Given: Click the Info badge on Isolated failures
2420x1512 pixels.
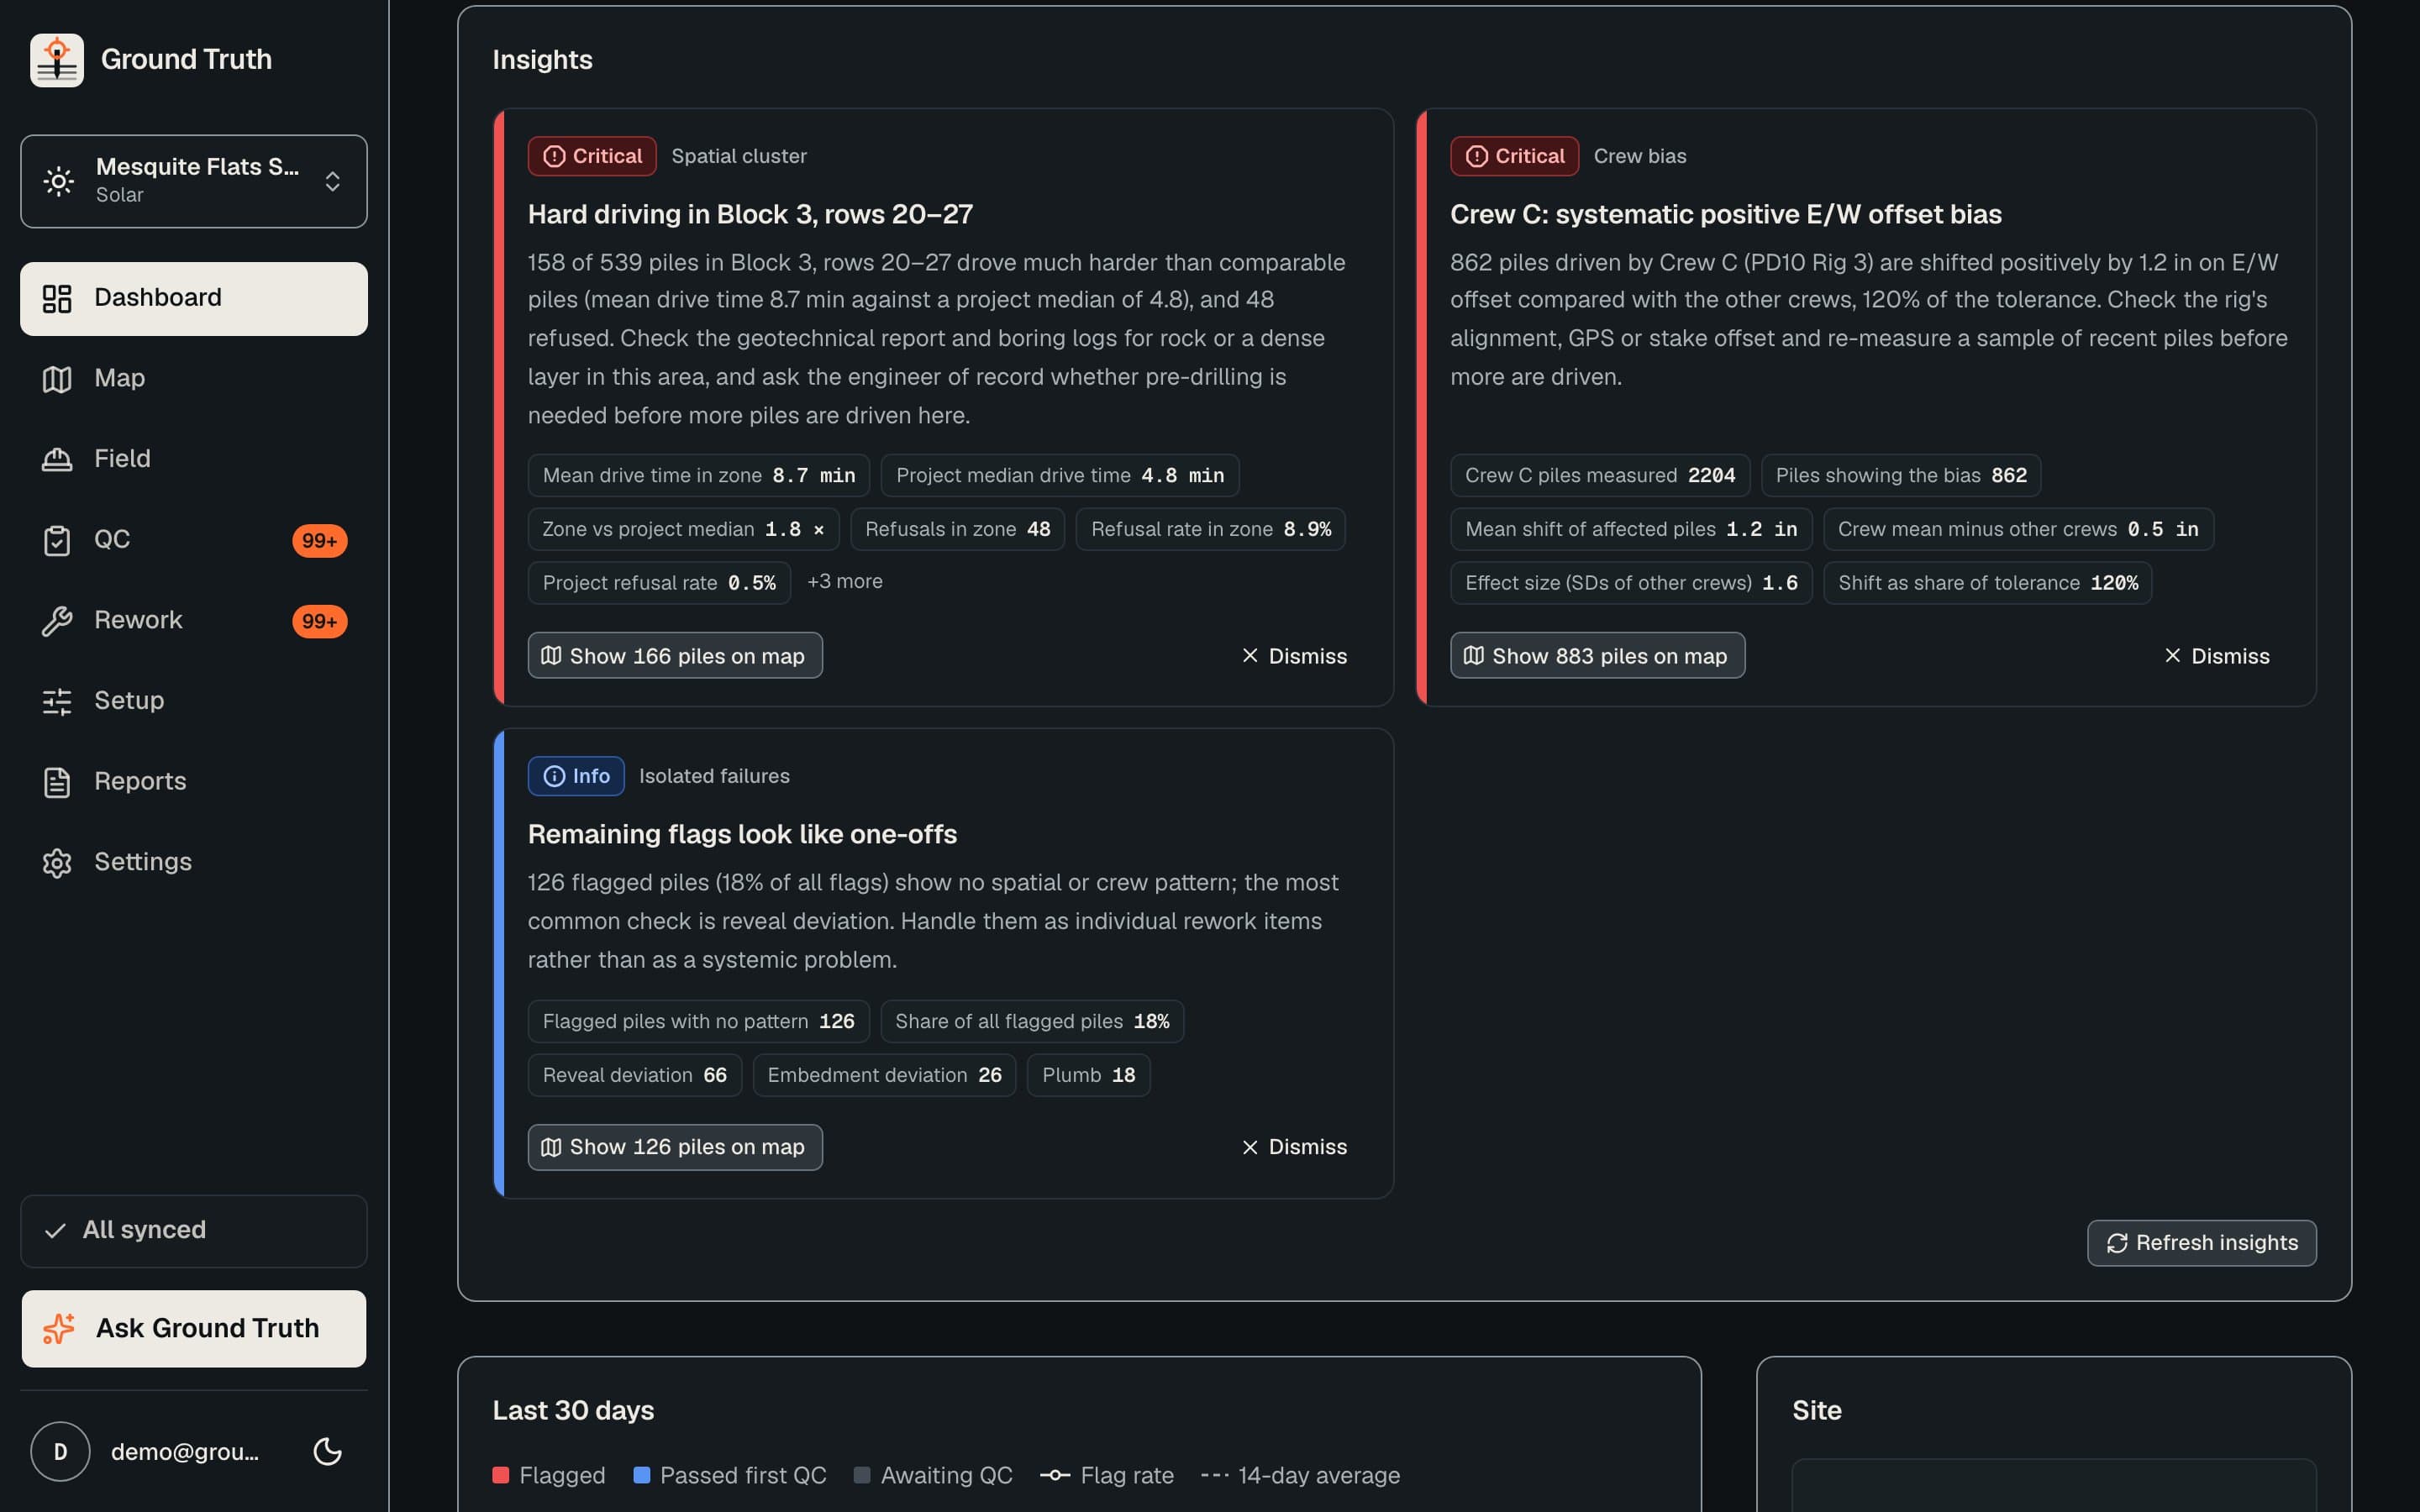Looking at the screenshot, I should click(576, 776).
